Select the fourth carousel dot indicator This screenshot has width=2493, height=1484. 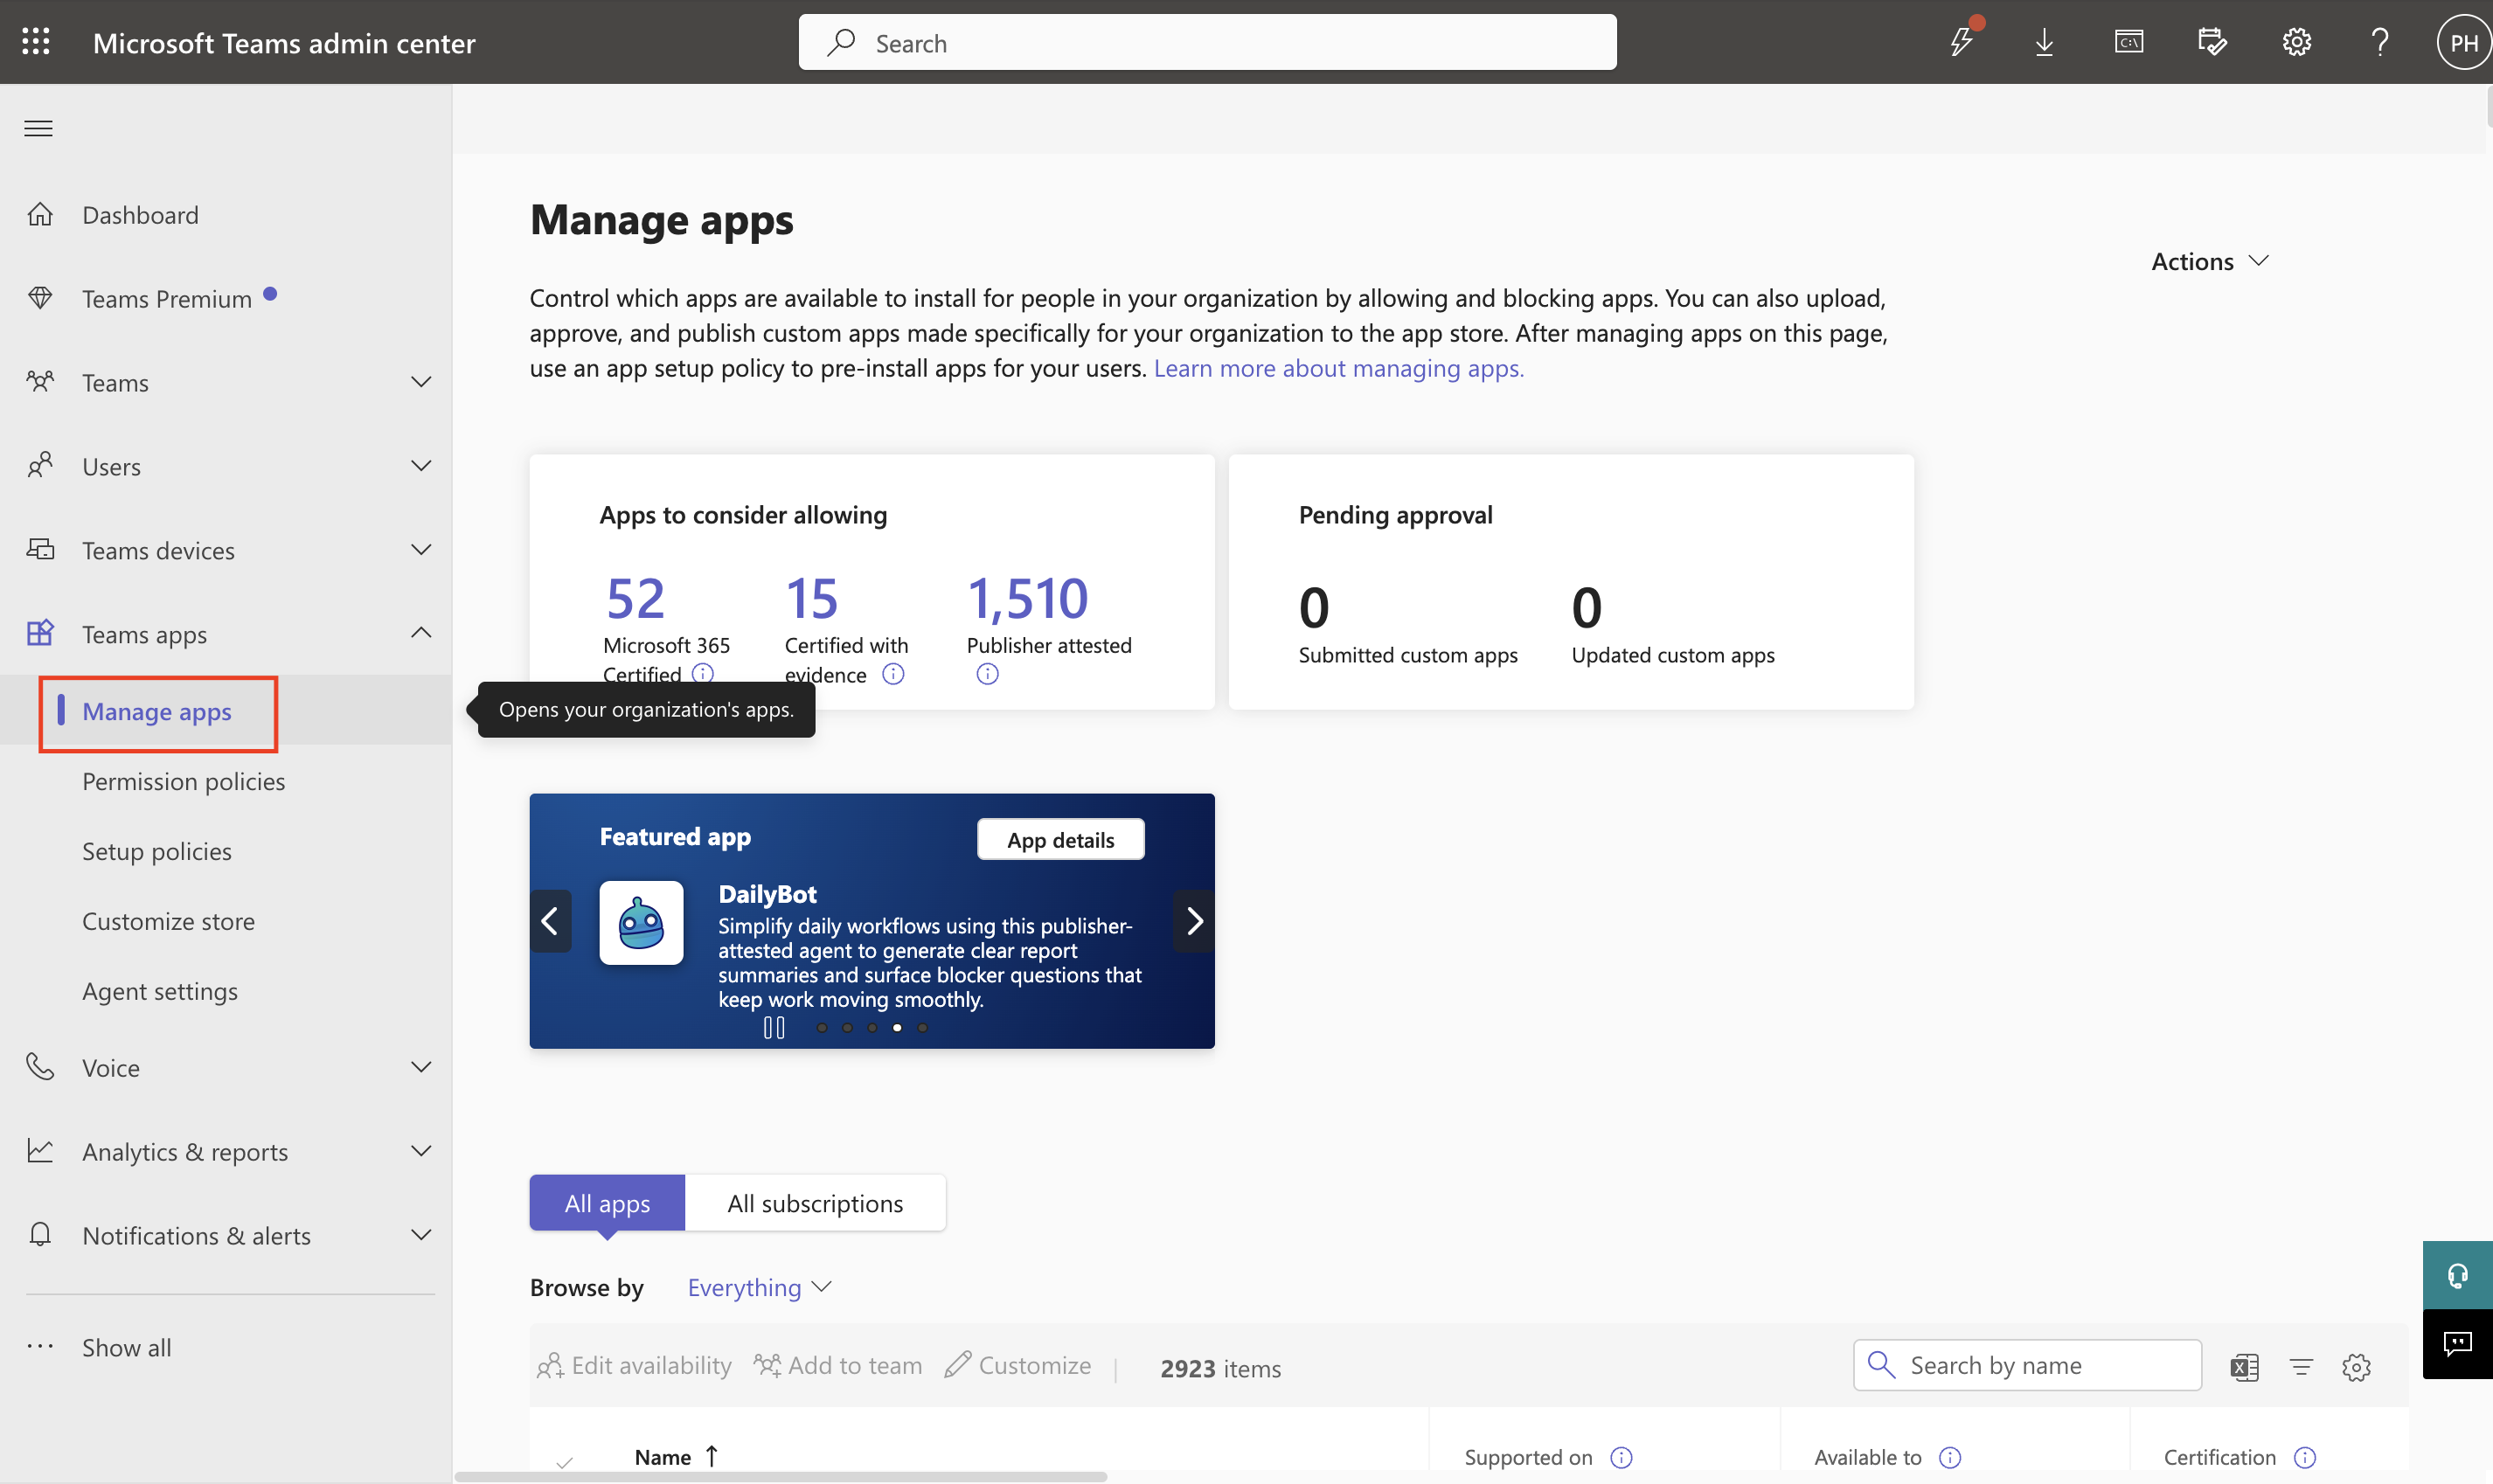pos(897,1028)
